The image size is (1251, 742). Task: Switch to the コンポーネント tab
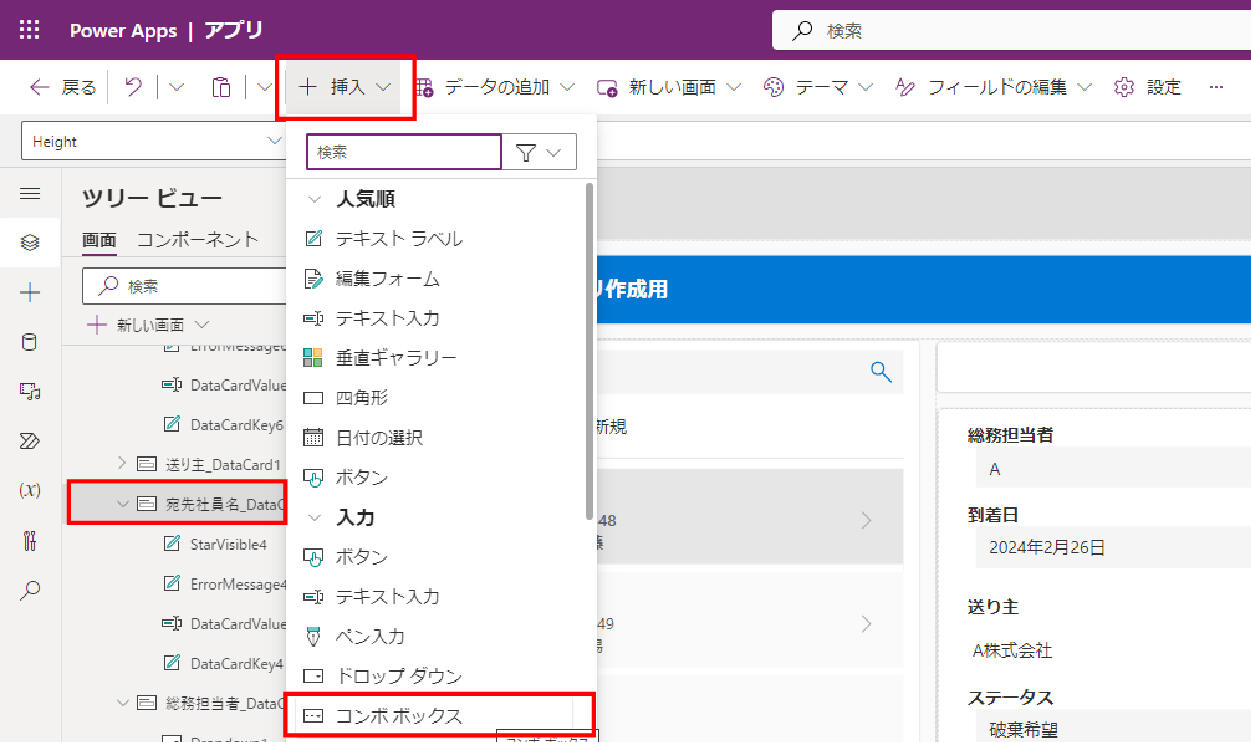[x=197, y=240]
